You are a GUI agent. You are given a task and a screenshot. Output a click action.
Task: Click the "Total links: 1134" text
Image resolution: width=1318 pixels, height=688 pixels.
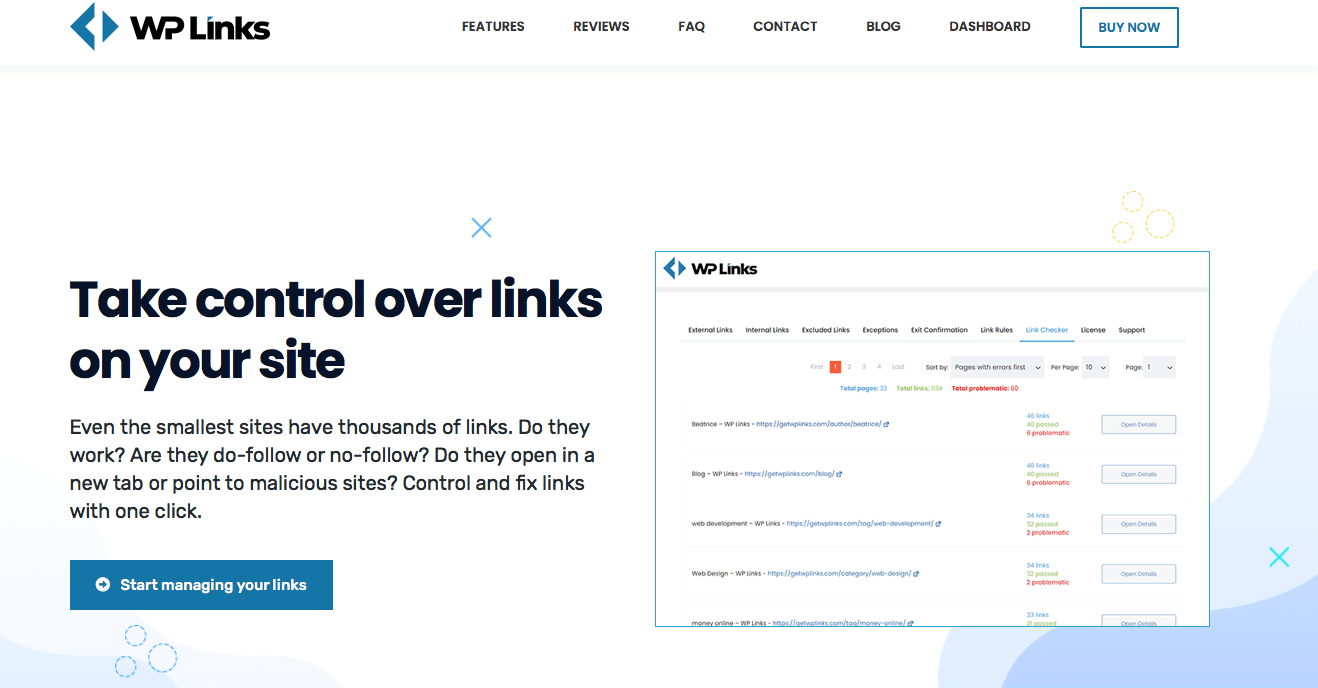[x=919, y=388]
